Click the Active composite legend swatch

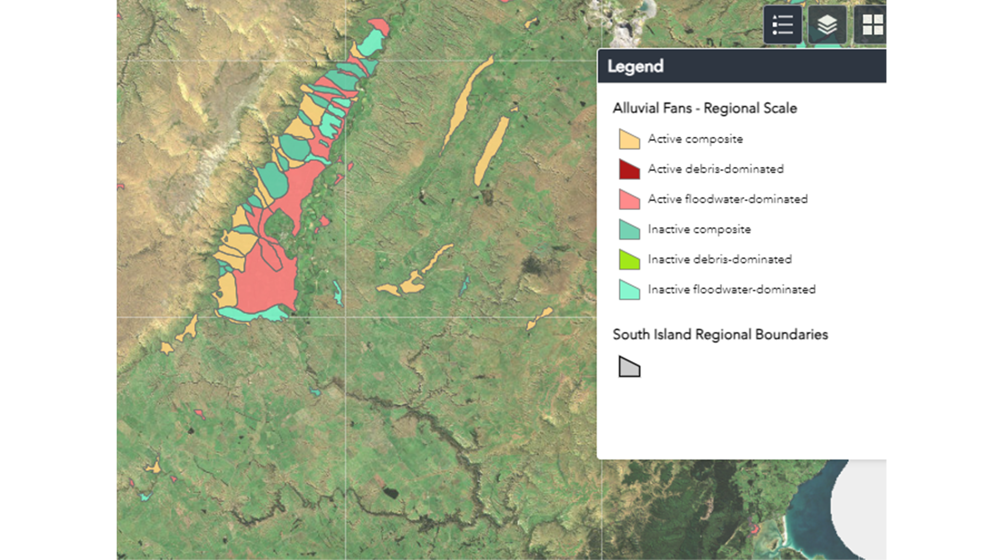click(x=629, y=139)
